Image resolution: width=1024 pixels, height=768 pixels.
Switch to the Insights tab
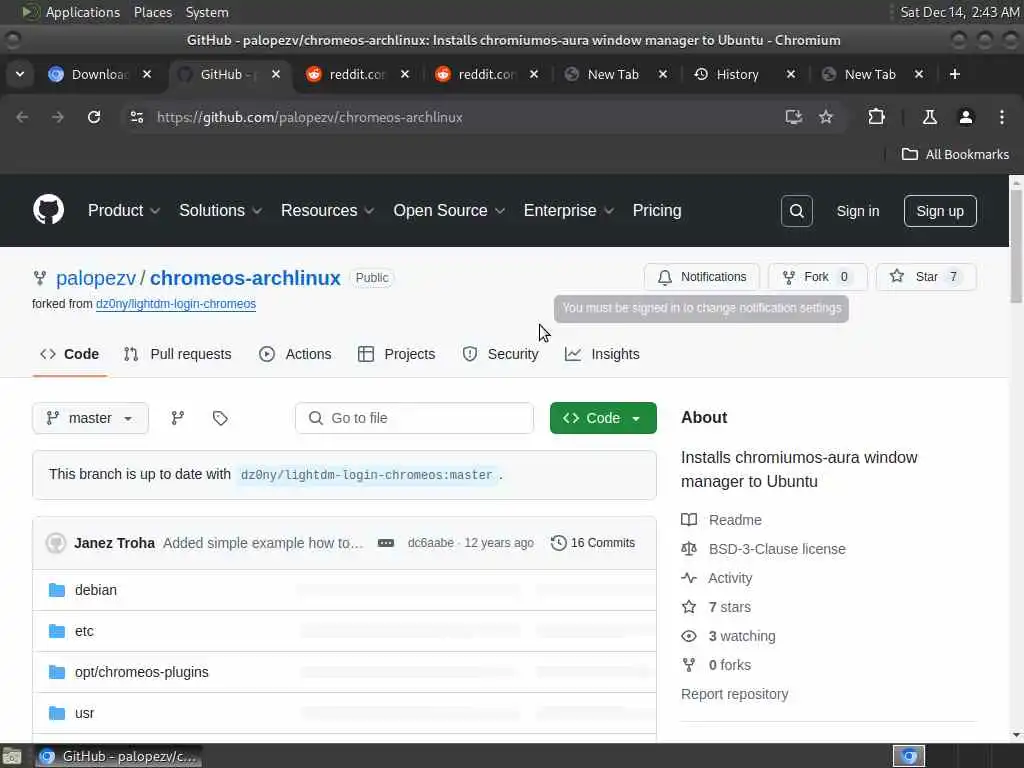602,354
